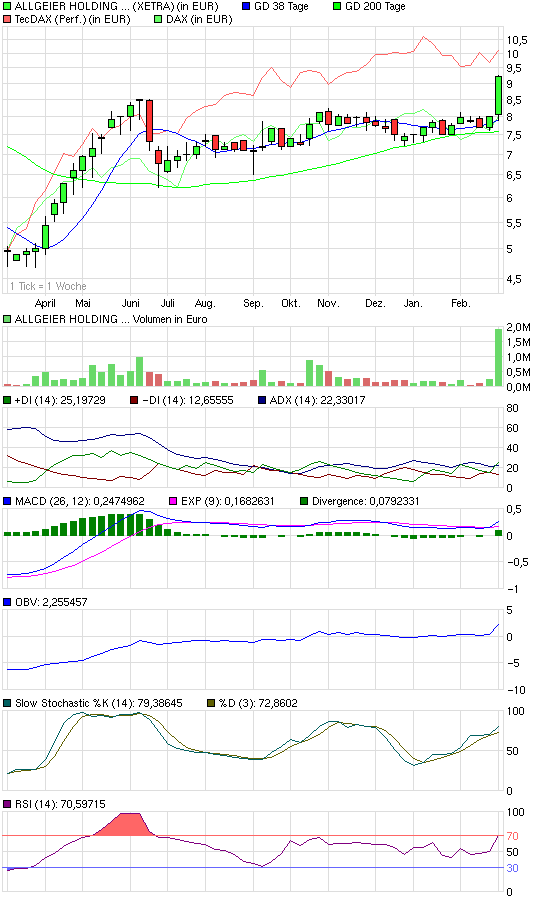Click the Okt. axis label
This screenshot has width=545, height=913.
pos(291,303)
